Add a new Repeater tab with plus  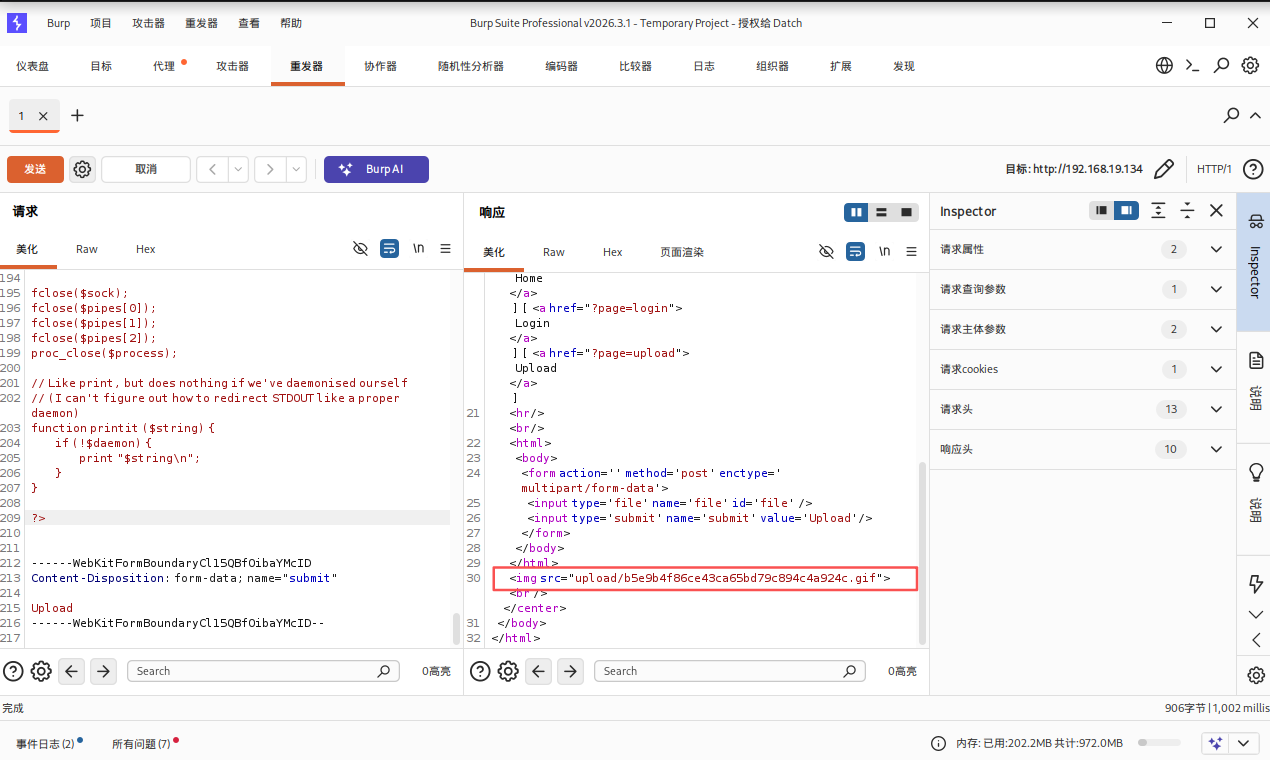(77, 116)
